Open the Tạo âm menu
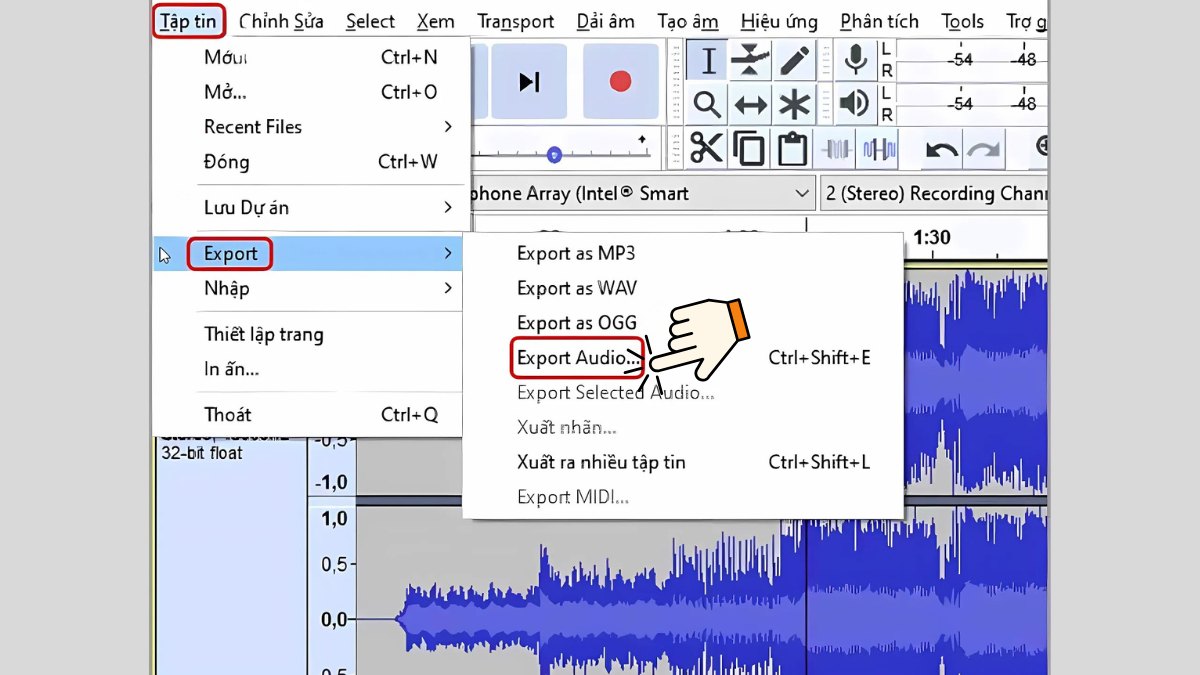Screen dimensions: 1200x675 click(x=688, y=21)
